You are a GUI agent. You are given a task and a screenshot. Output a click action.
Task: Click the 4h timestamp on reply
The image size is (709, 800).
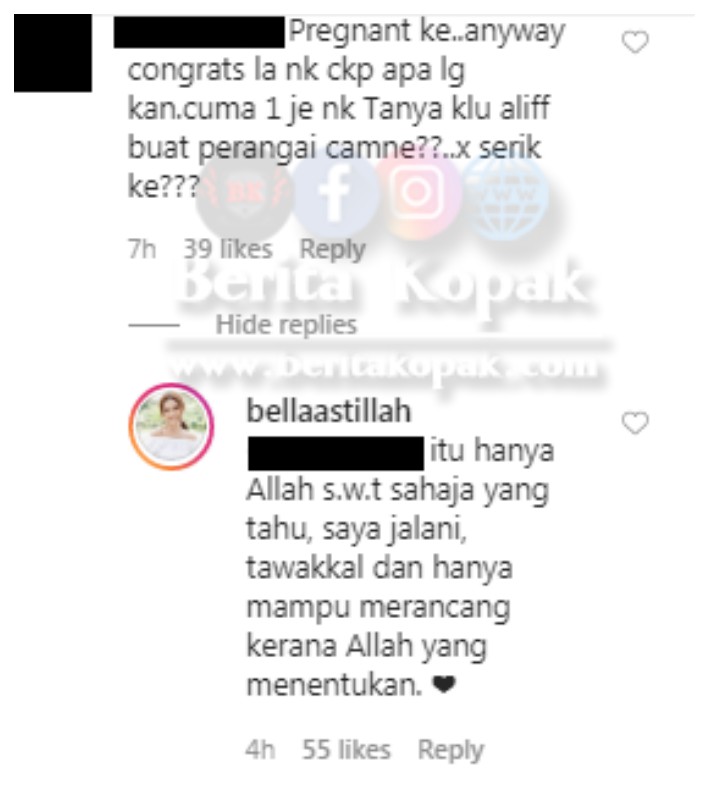coord(260,750)
